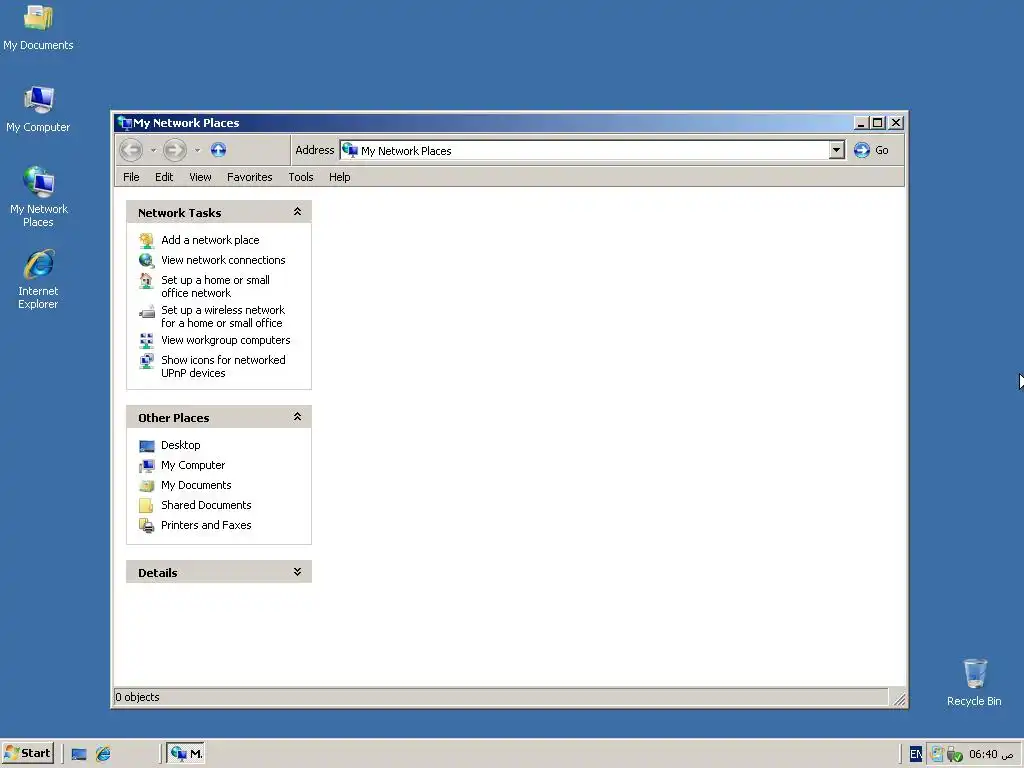Go to Printers and Faxes in Other Places

click(x=206, y=525)
